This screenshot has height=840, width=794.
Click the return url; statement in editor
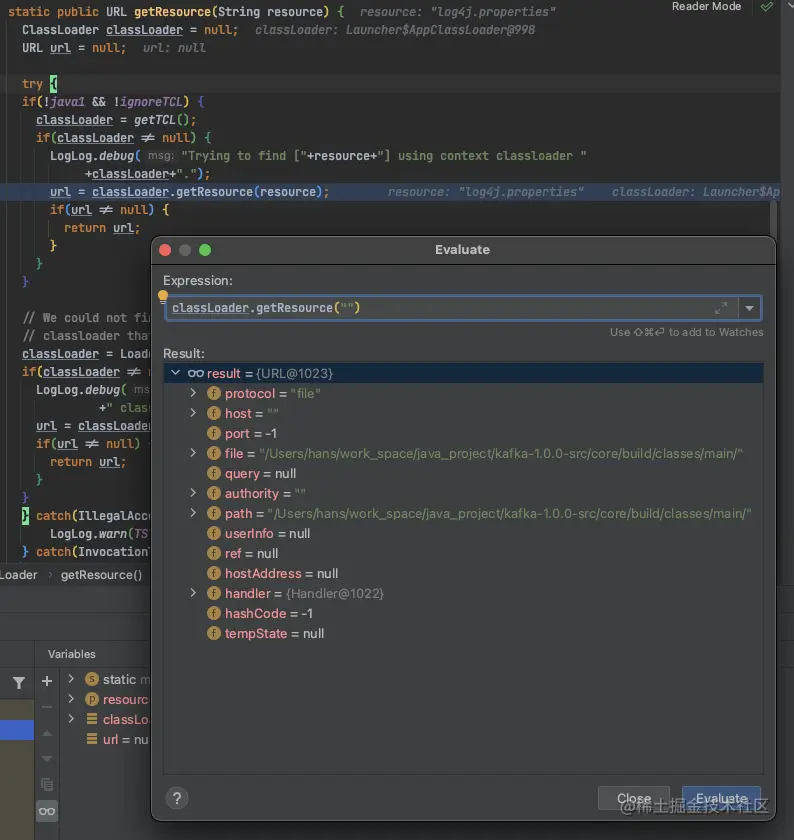tap(102, 228)
